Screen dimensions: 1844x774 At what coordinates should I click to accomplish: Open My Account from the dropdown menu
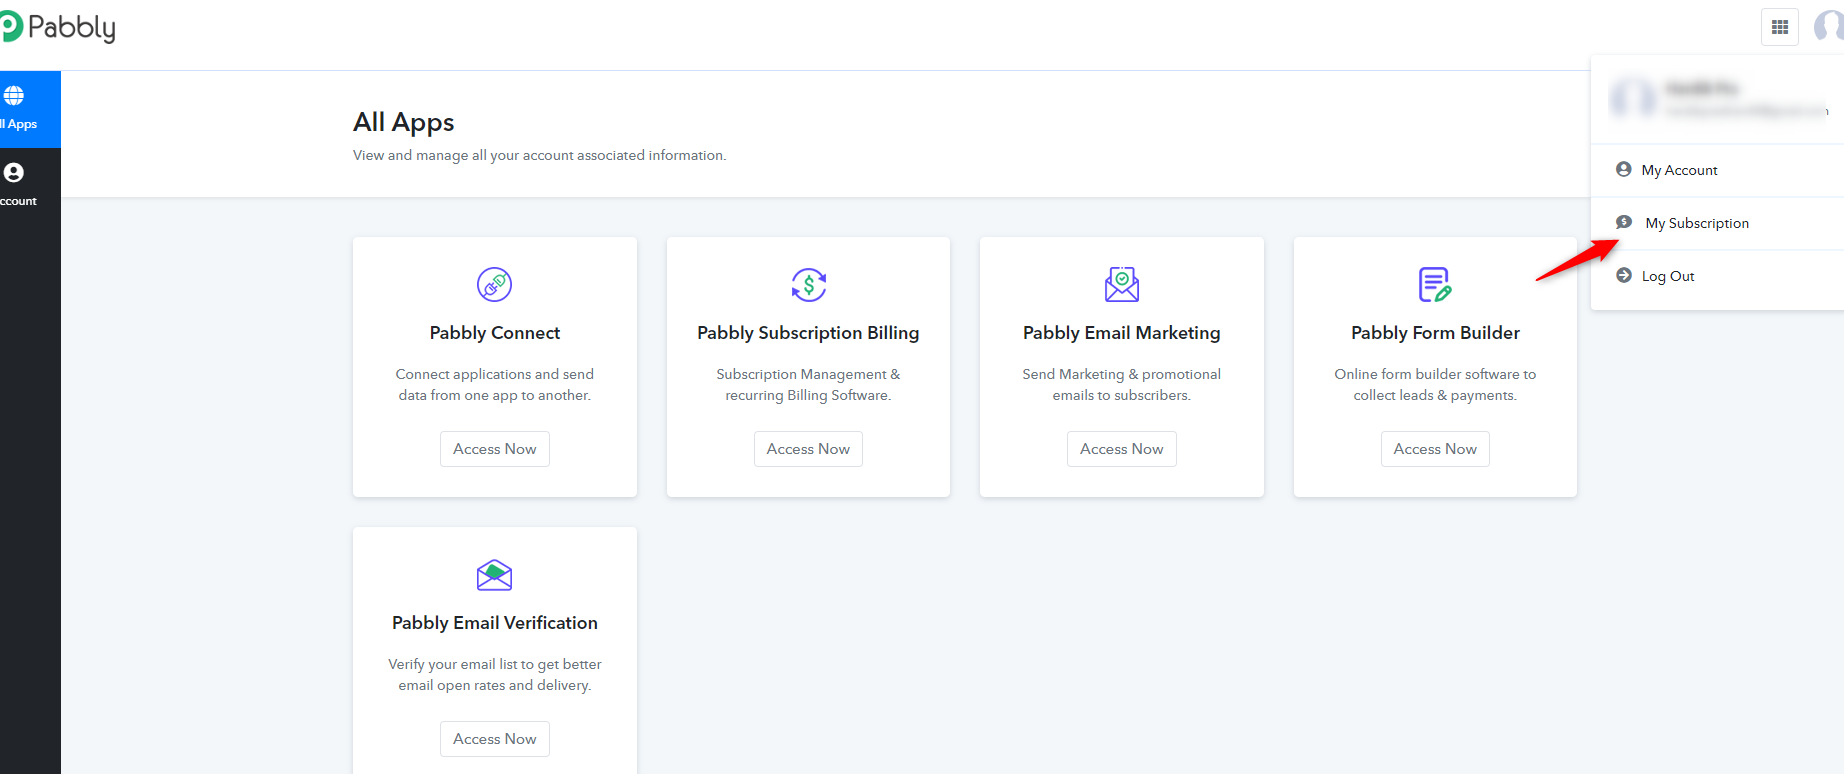point(1717,170)
